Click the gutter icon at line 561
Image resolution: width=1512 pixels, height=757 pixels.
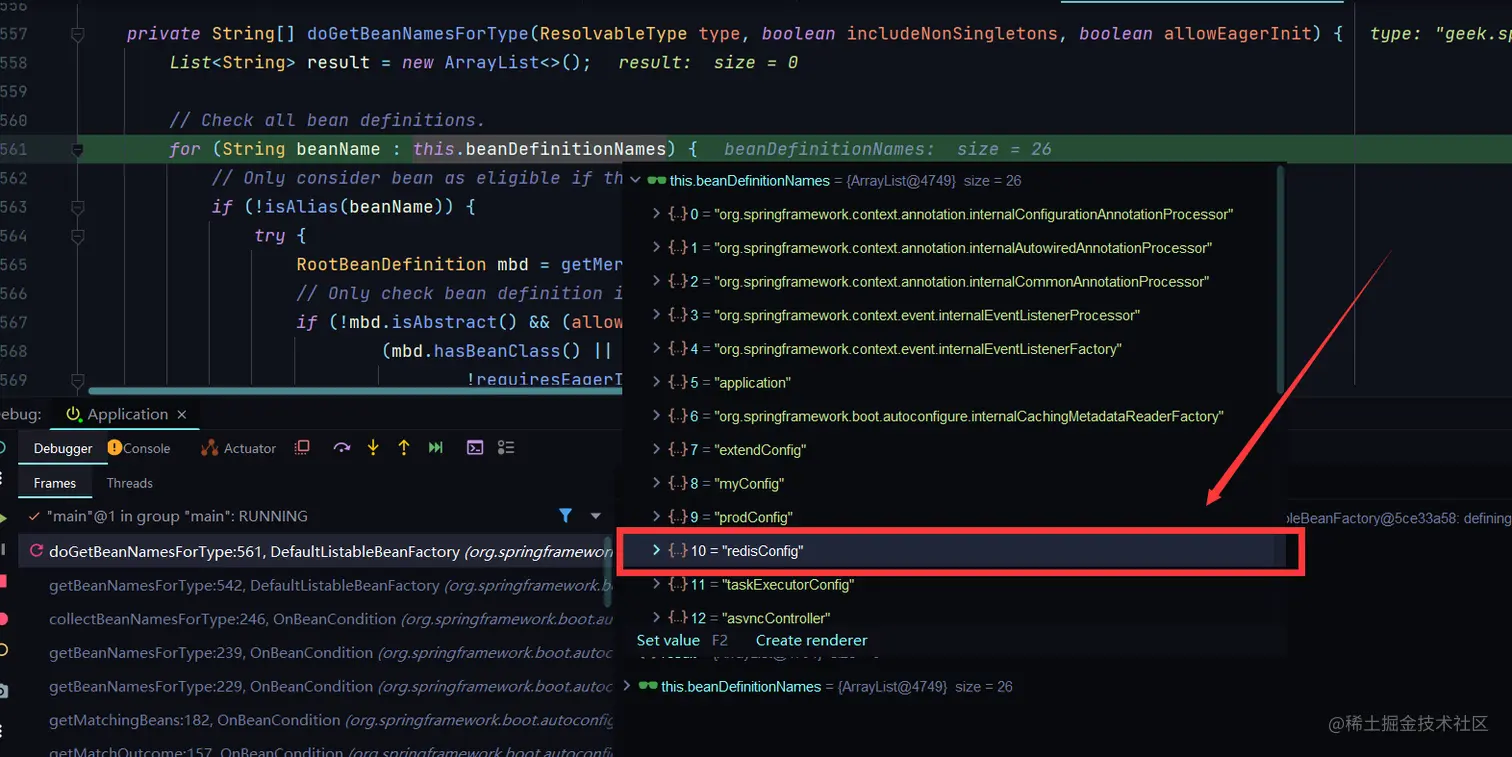point(78,149)
